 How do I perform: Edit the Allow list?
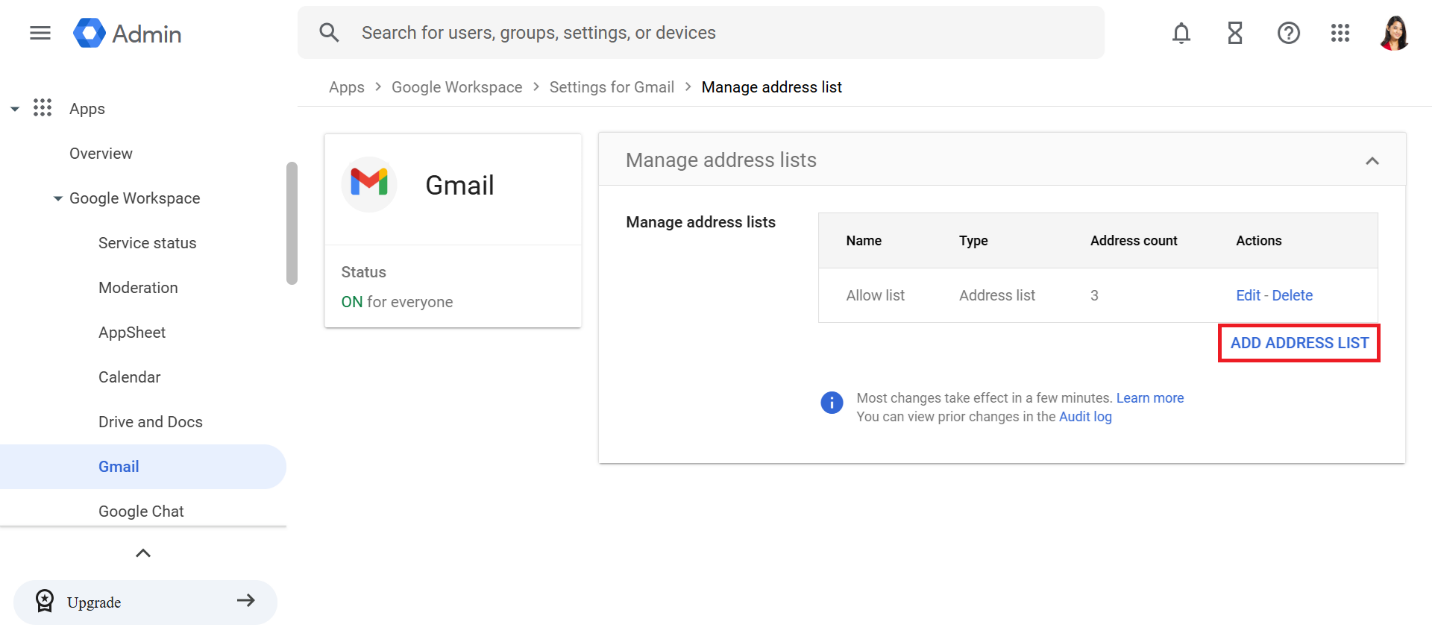[1248, 295]
